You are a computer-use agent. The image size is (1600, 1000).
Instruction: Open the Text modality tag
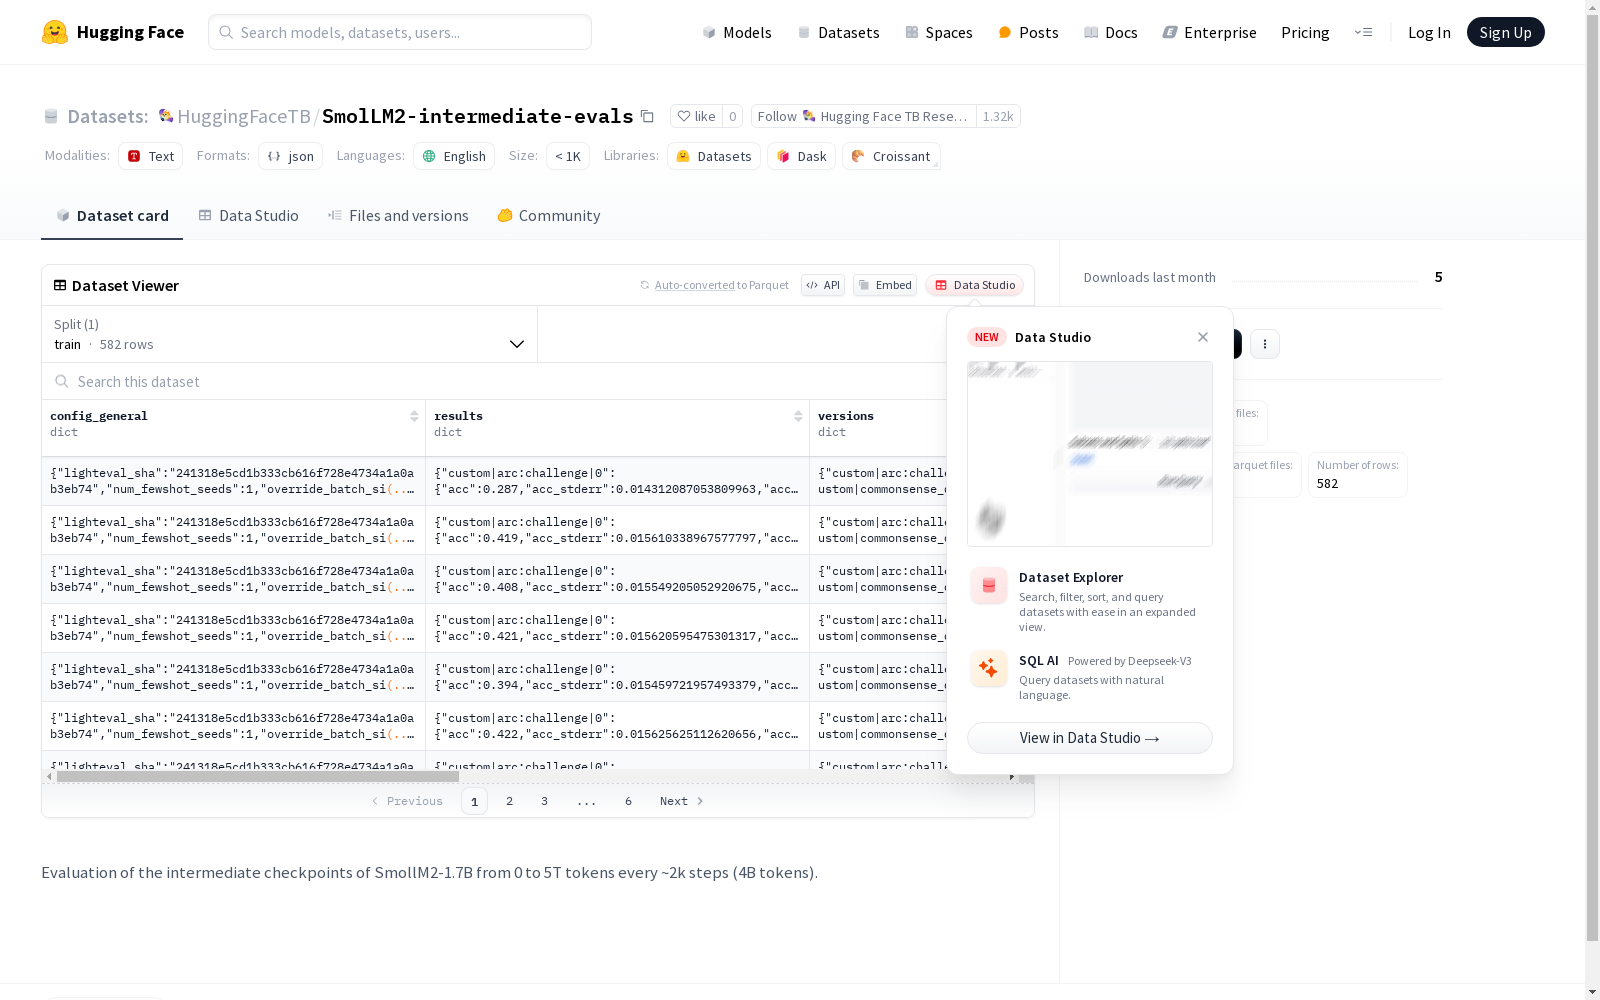point(151,156)
